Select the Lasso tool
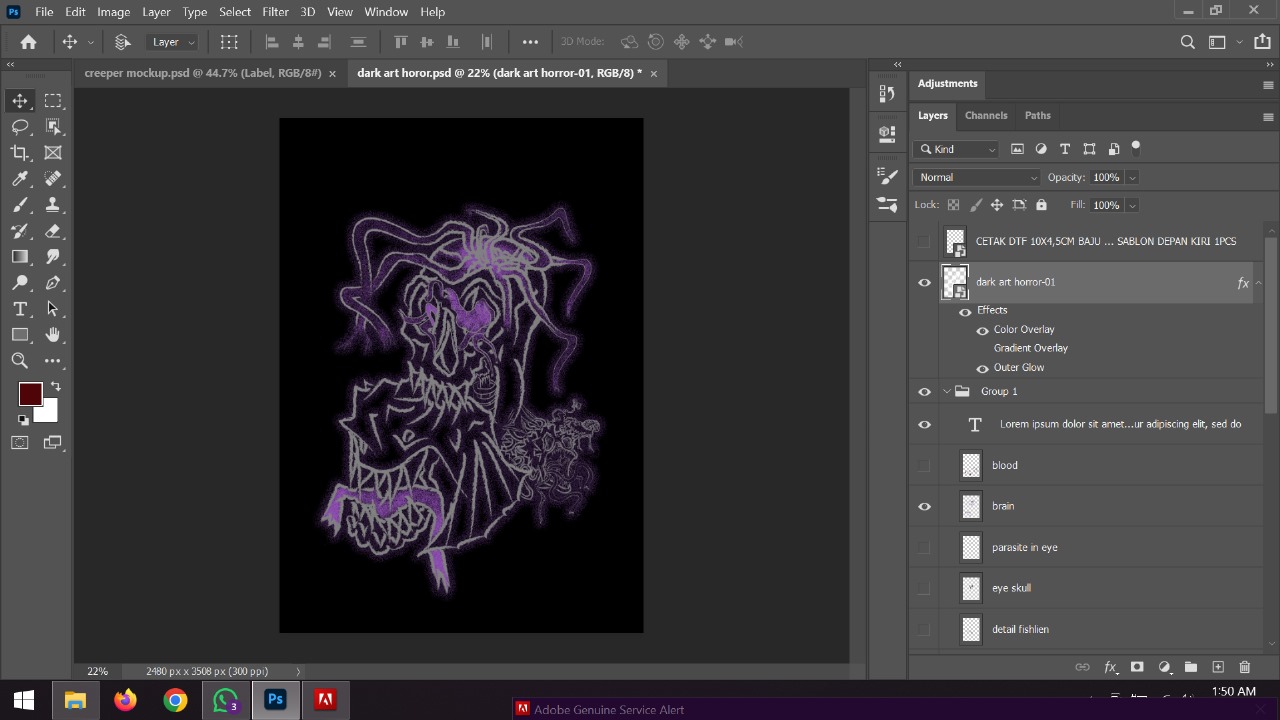 (x=20, y=127)
